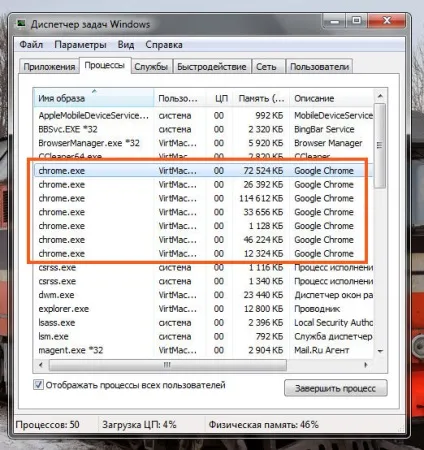Image resolution: width=424 pixels, height=450 pixels.
Task: Click the Task Manager title bar icon
Action: [22, 24]
